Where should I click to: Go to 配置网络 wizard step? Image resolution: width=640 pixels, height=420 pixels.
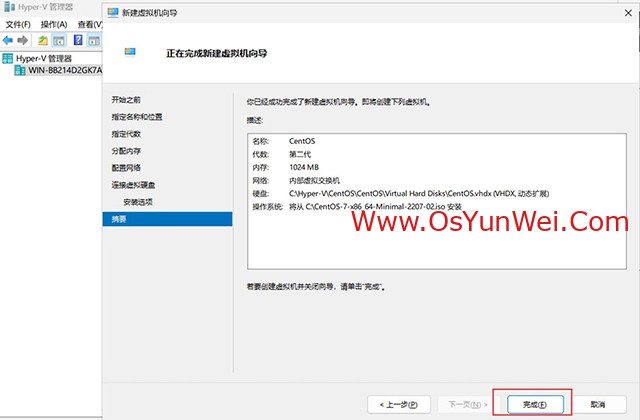126,168
